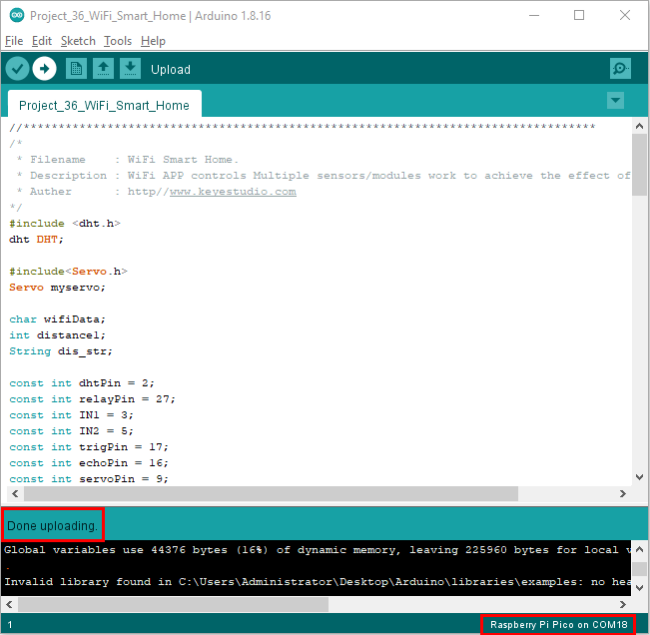The height and width of the screenshot is (635, 650).
Task: Open the Serial Monitor icon
Action: click(x=620, y=68)
